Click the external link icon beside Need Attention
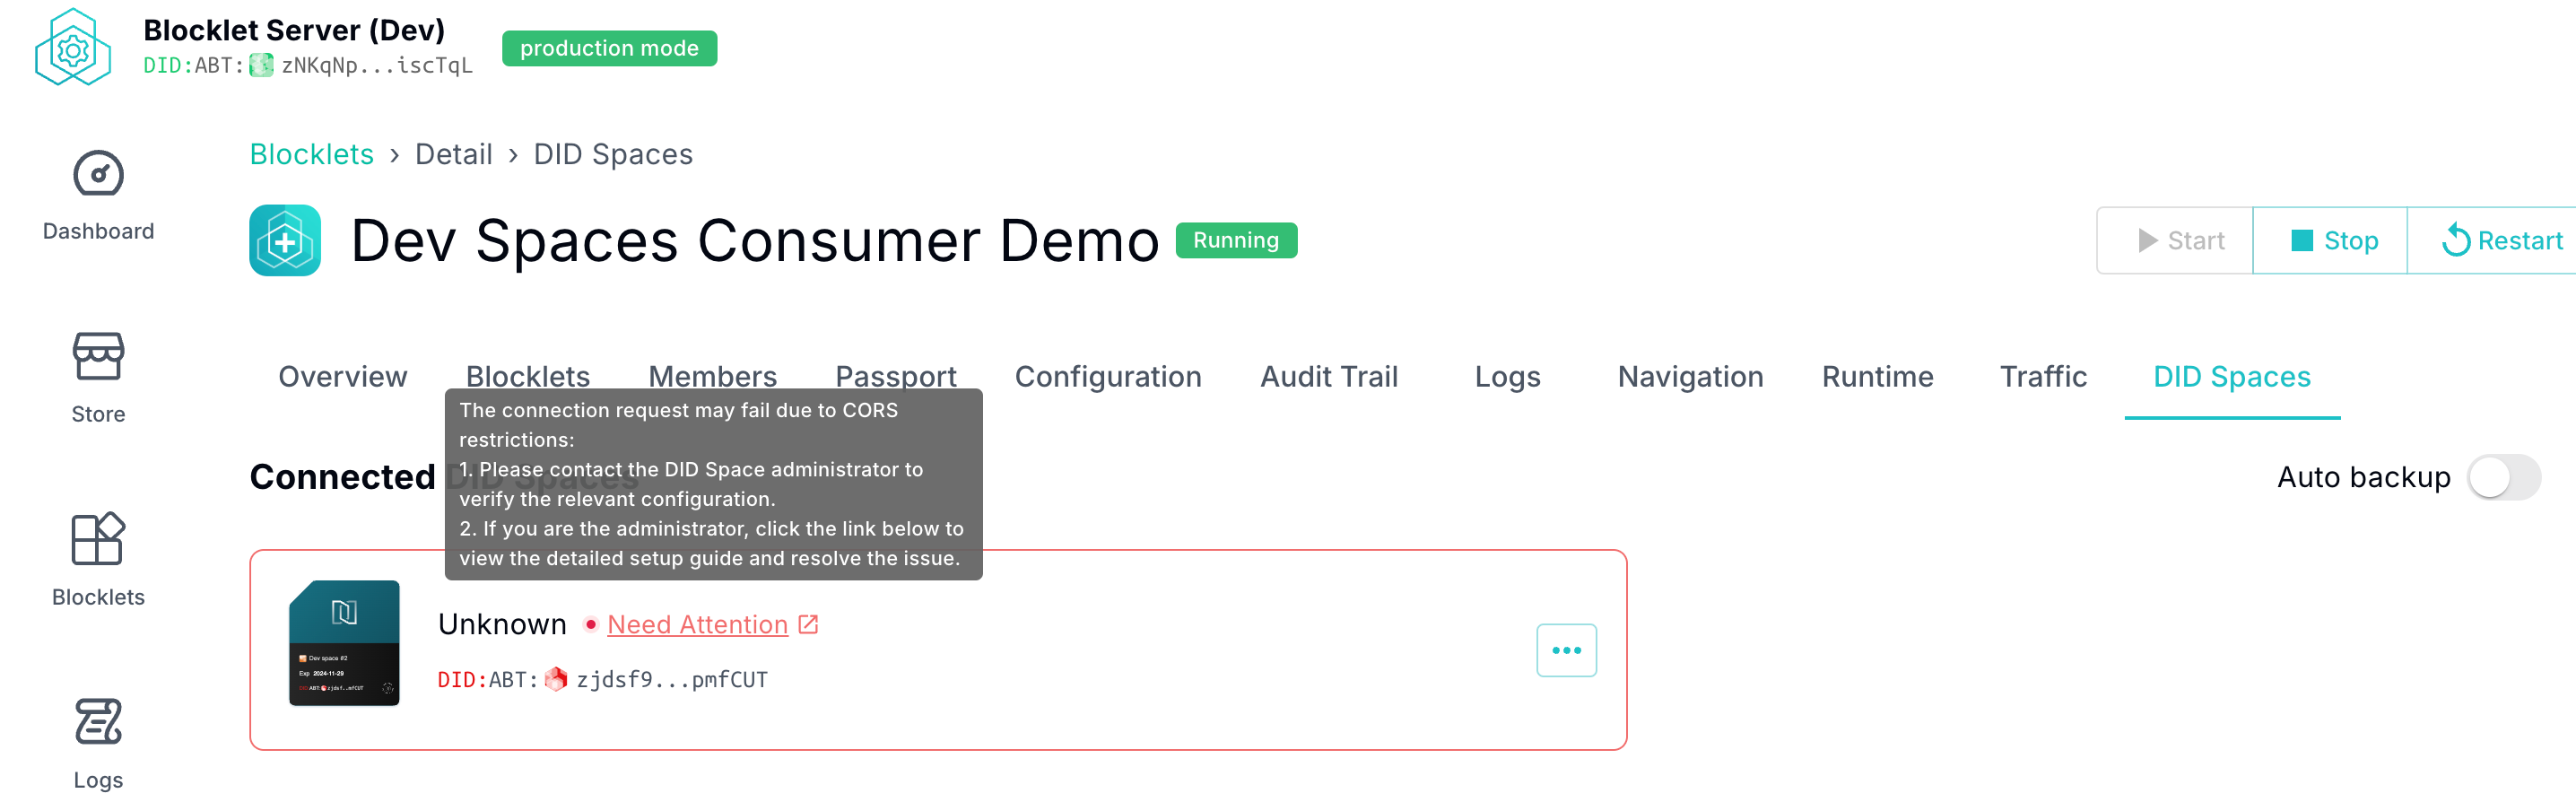 click(808, 625)
